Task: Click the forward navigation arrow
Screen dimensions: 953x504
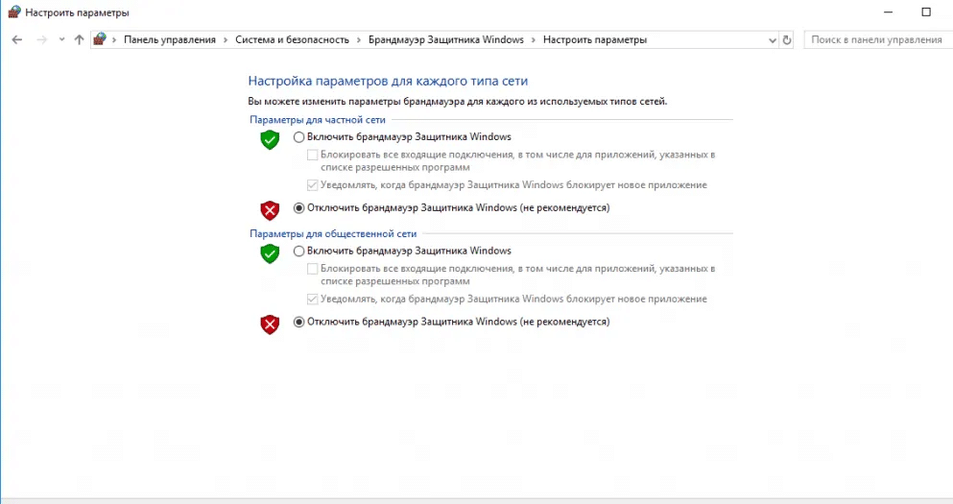Action: 41,40
